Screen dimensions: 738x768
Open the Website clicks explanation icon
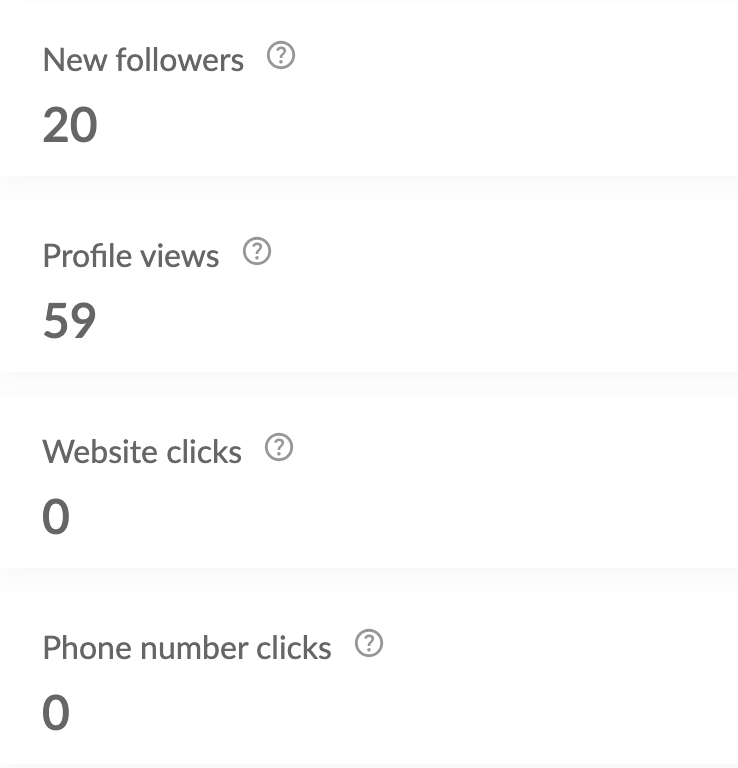(x=279, y=449)
